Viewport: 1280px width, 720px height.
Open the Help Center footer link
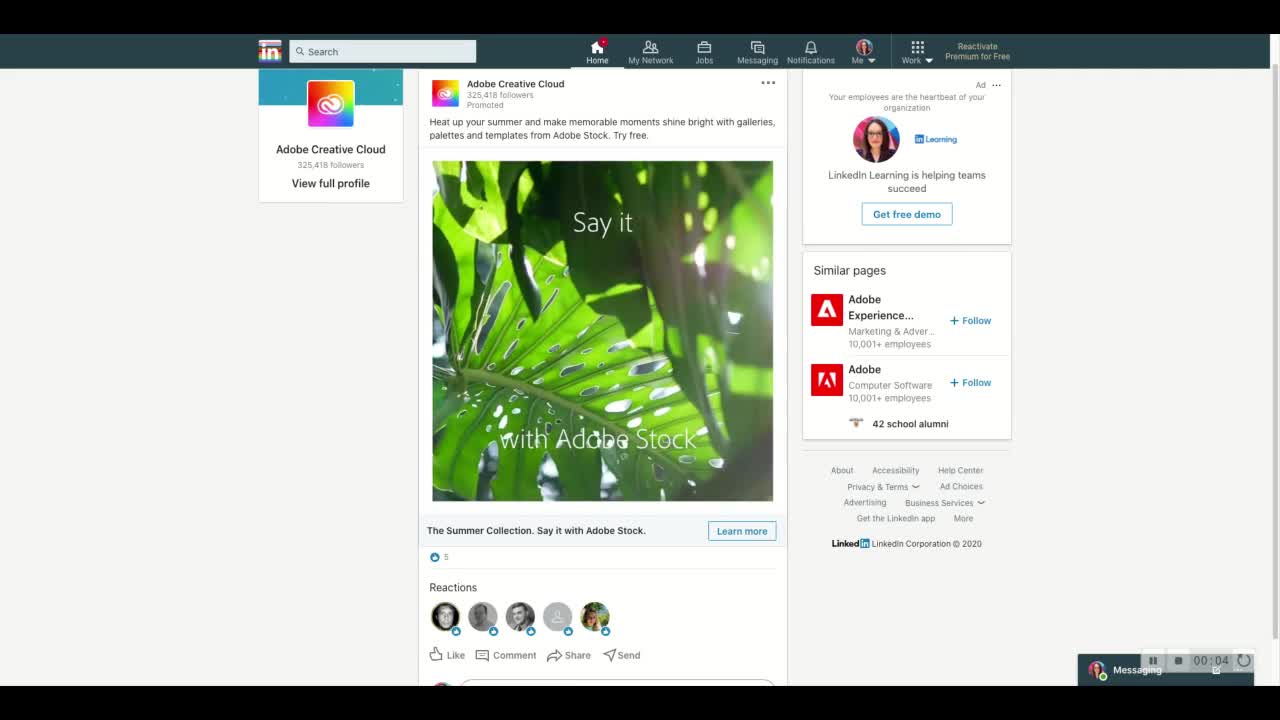[960, 470]
